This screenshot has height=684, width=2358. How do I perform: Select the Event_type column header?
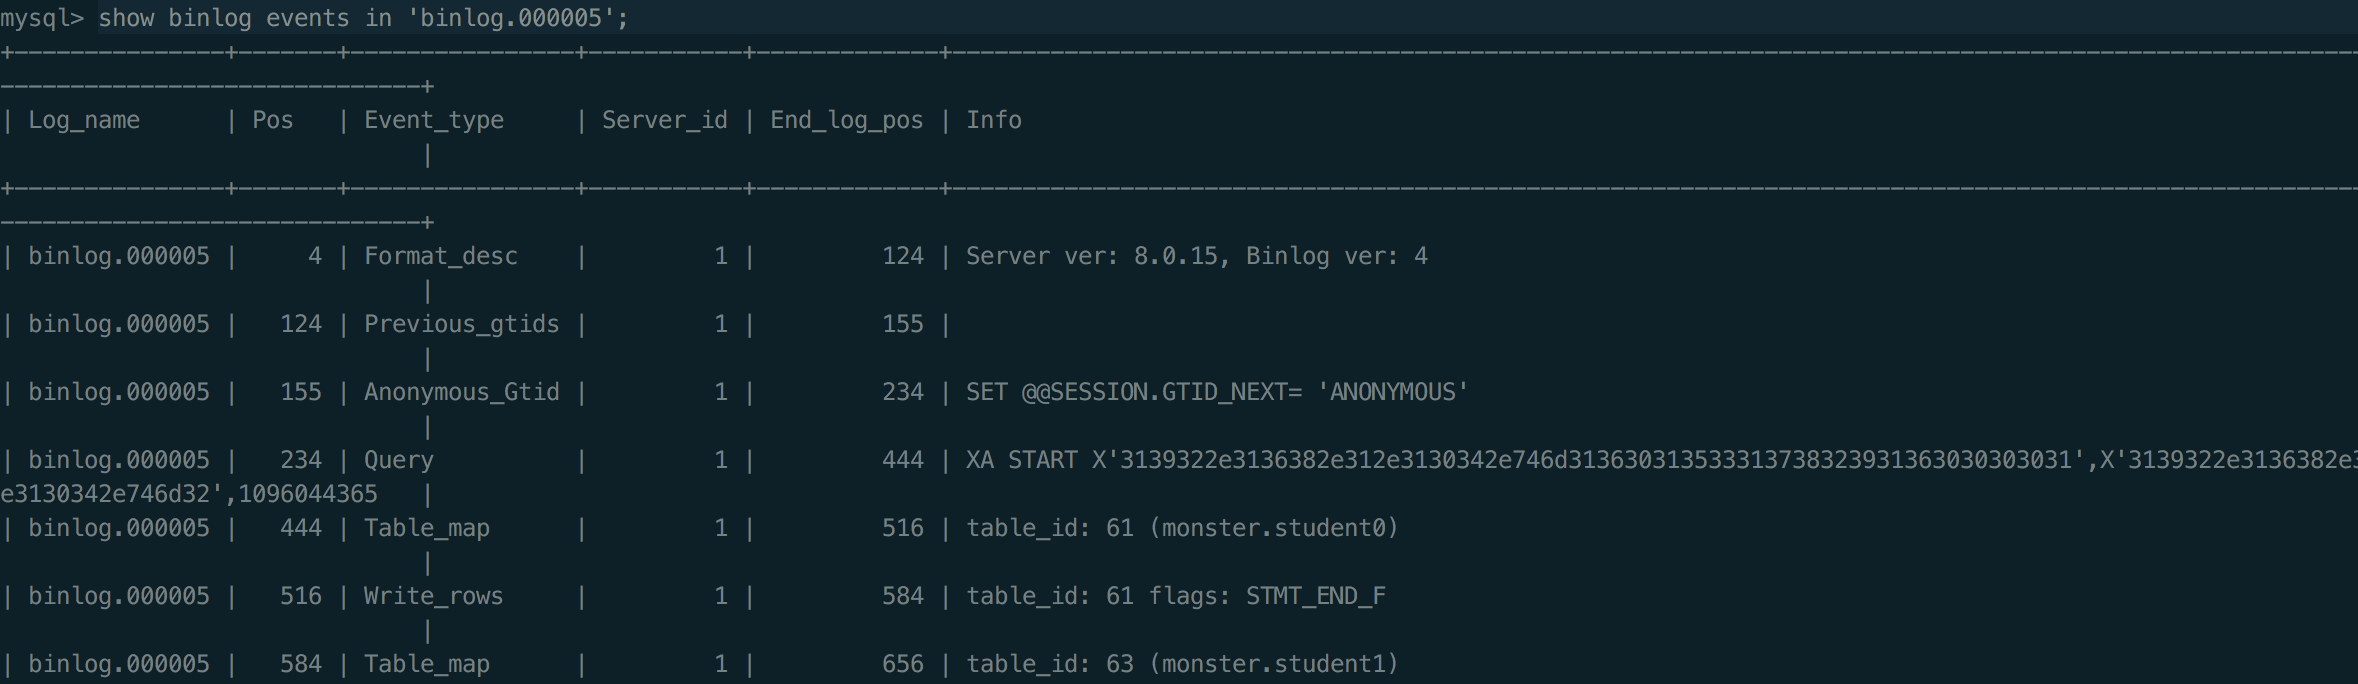coord(433,120)
